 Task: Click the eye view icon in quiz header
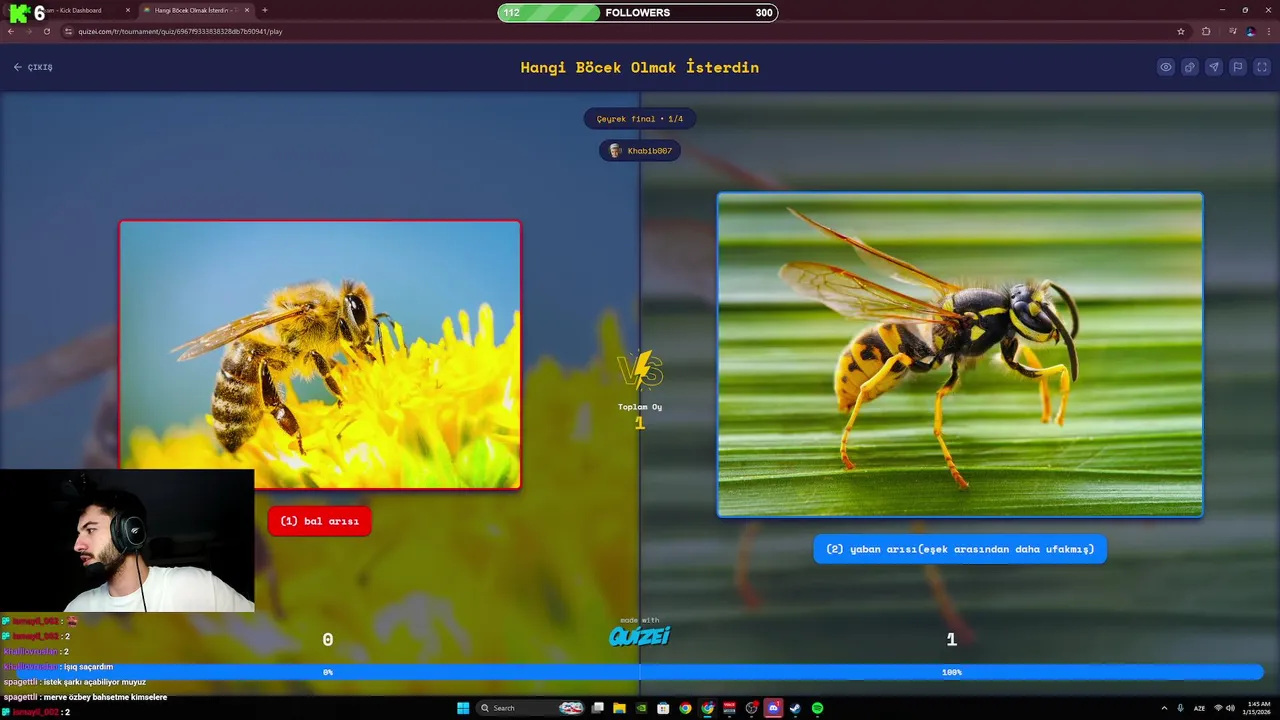tap(1166, 67)
